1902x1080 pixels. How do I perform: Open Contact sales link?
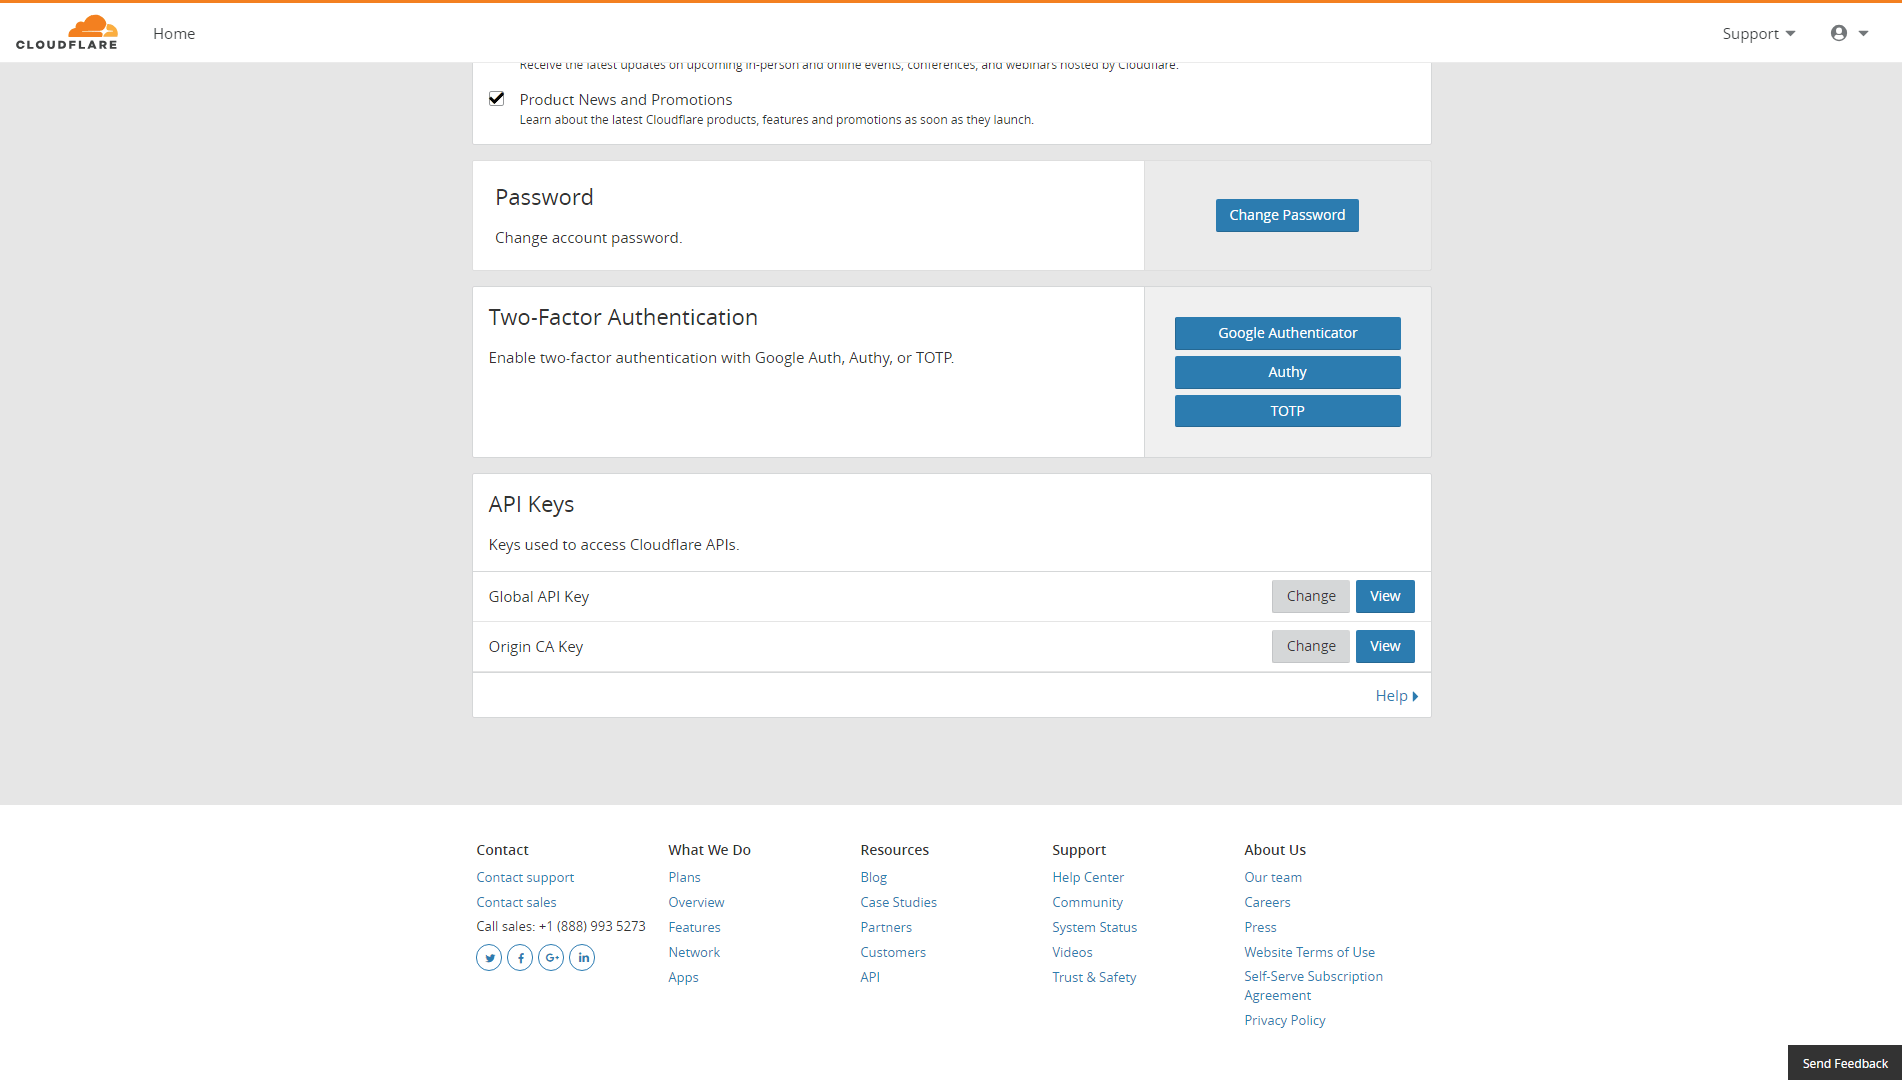pos(516,902)
